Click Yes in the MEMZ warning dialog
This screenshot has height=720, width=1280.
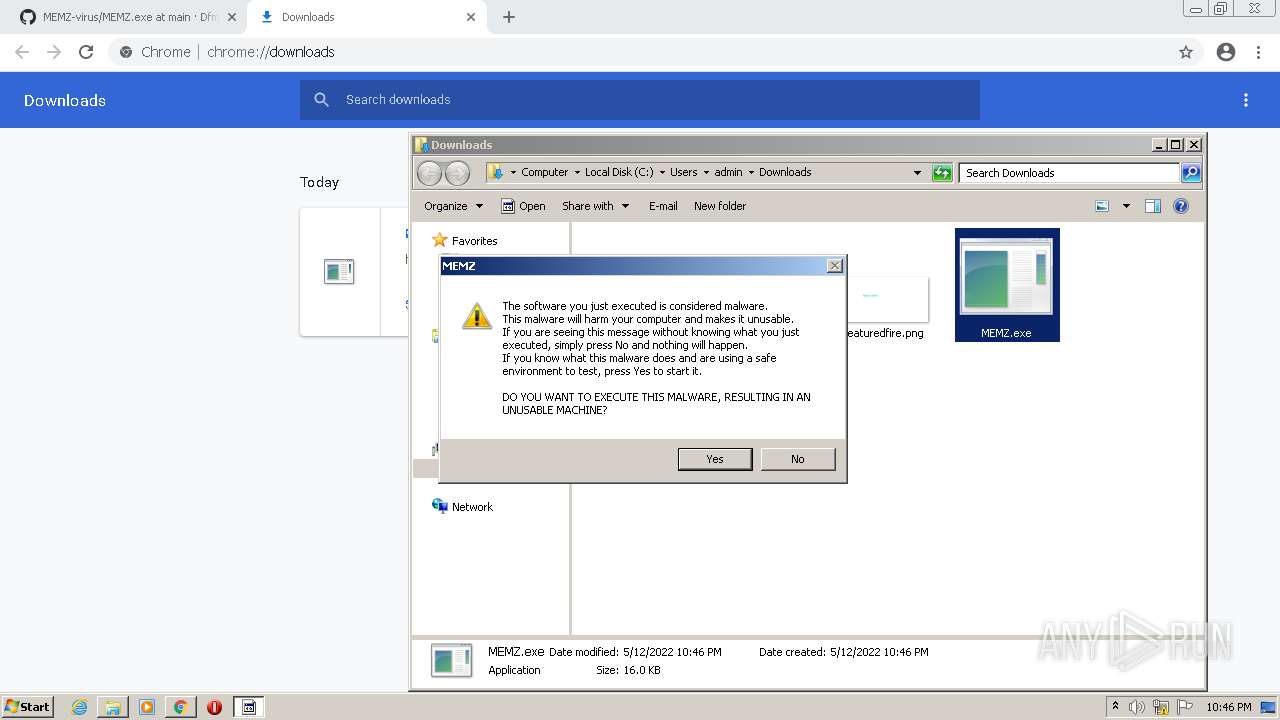(x=714, y=459)
